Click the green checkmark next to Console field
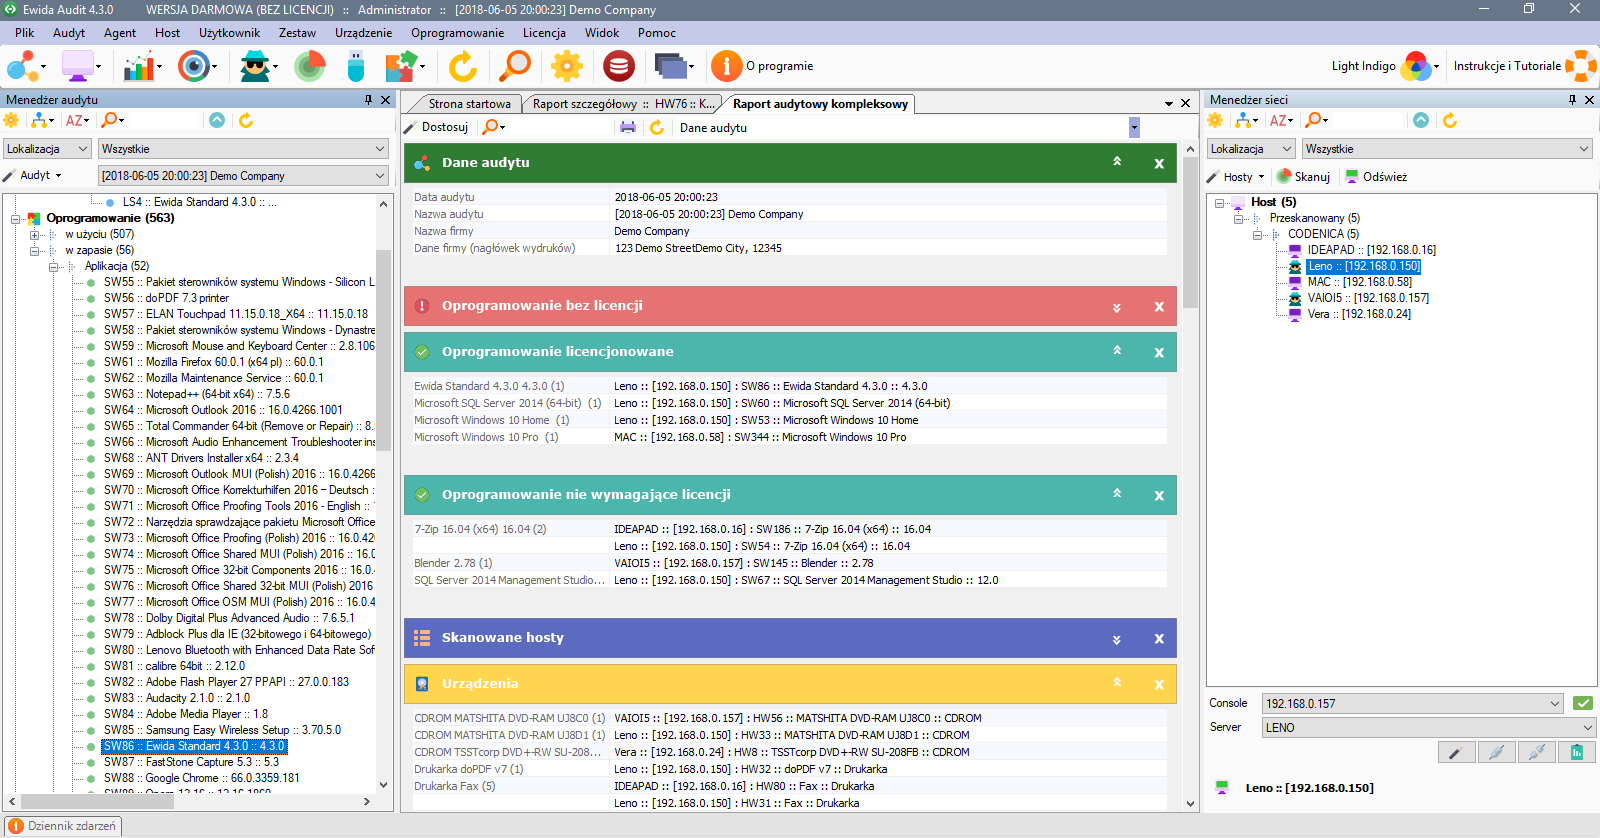Screen dimensions: 1600x838 pos(1582,703)
